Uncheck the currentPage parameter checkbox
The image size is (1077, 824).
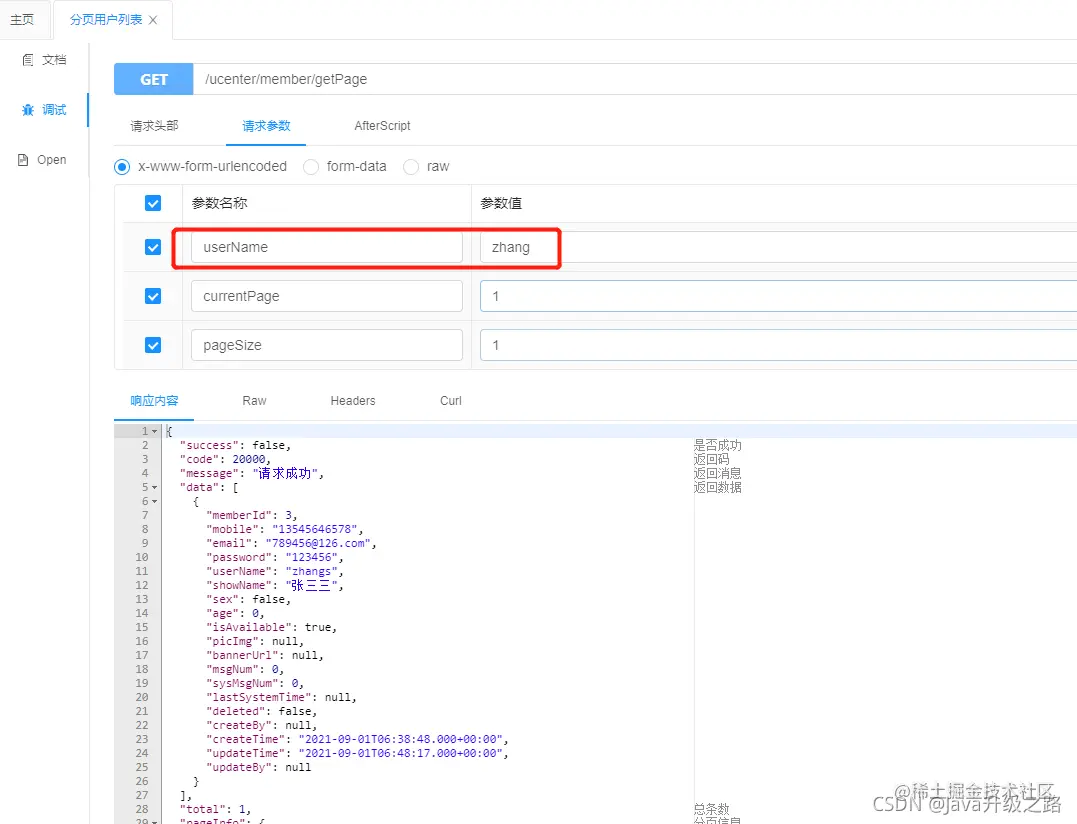153,296
